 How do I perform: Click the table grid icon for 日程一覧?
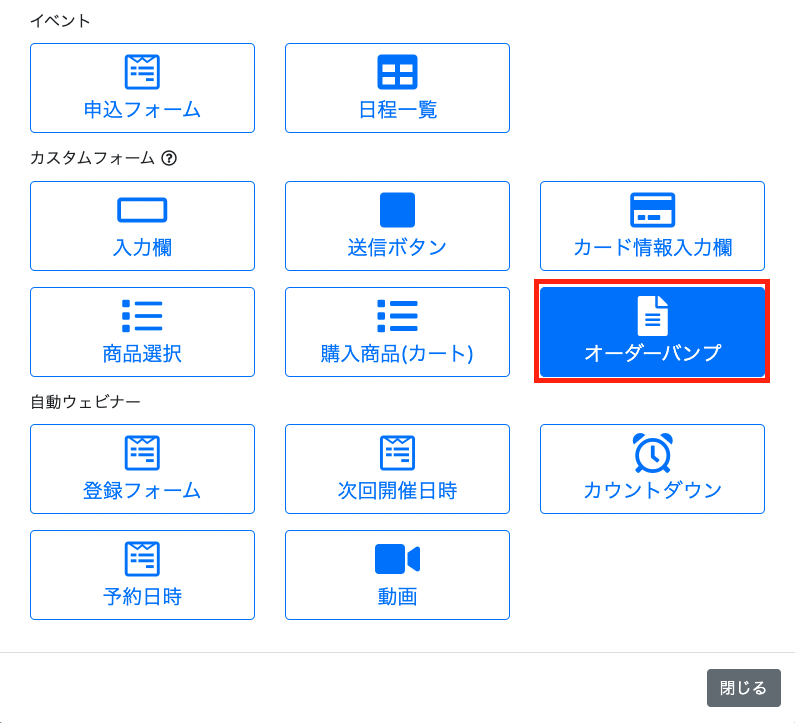point(397,72)
